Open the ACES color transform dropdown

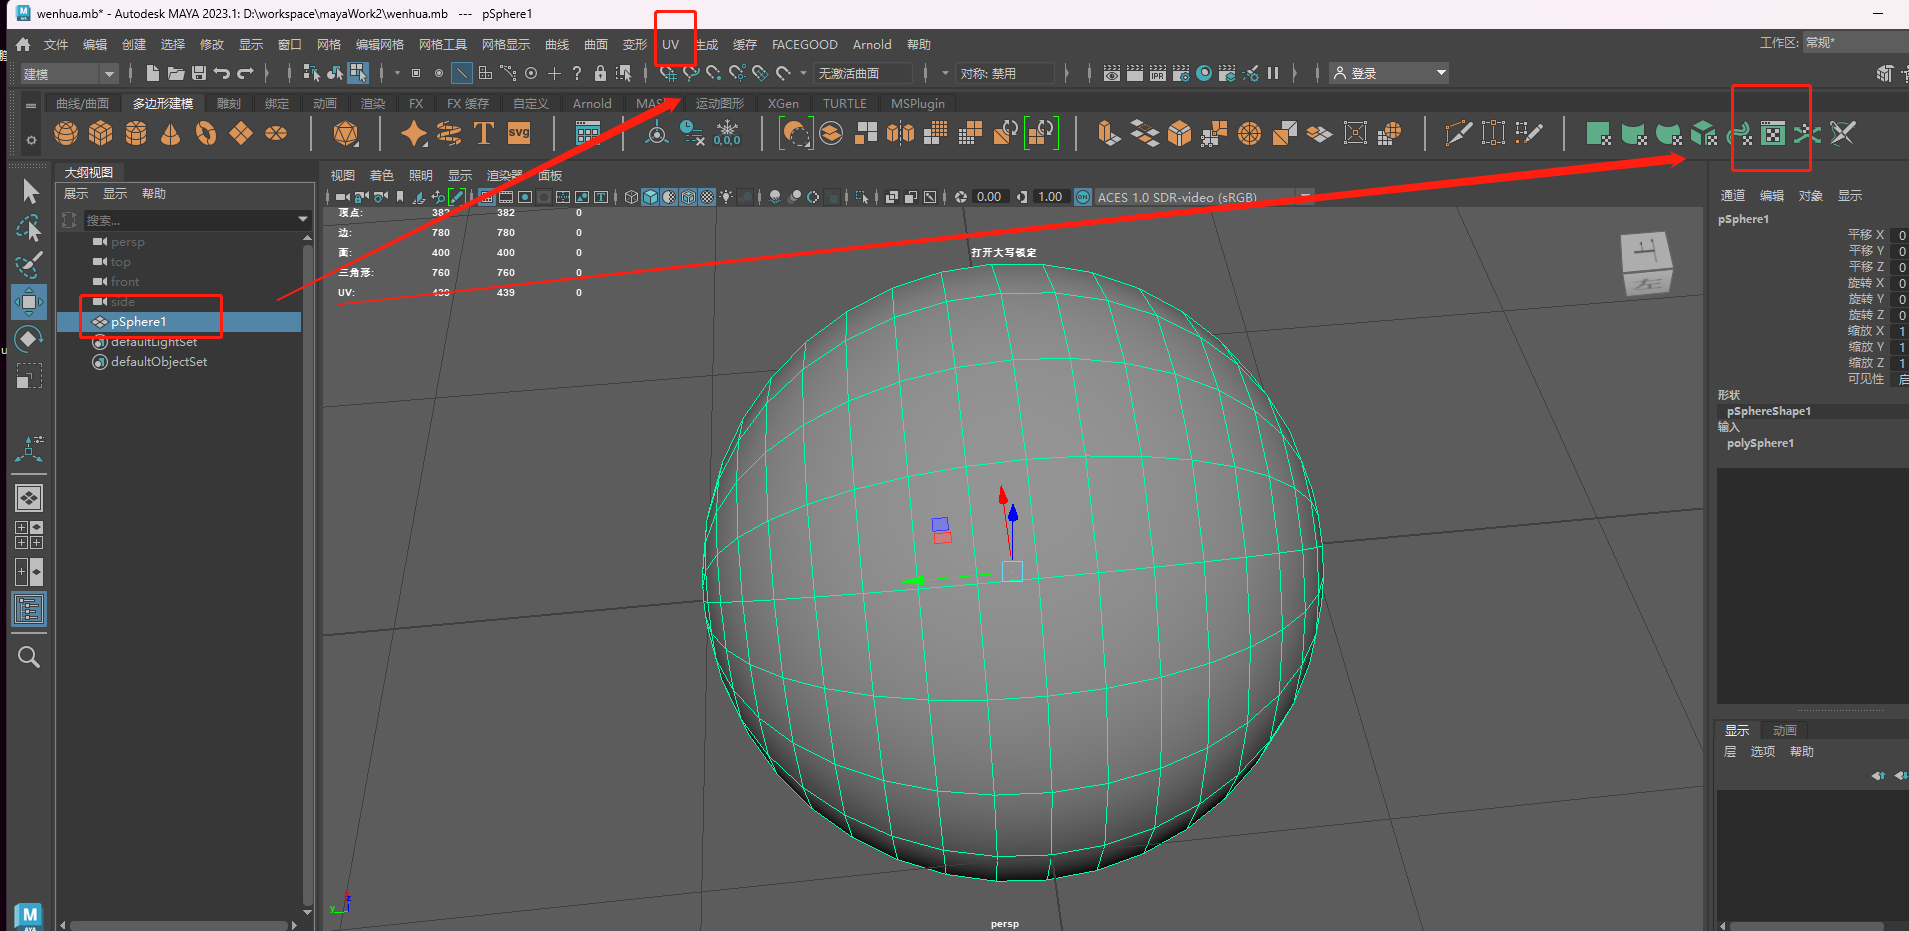pyautogui.click(x=1205, y=197)
